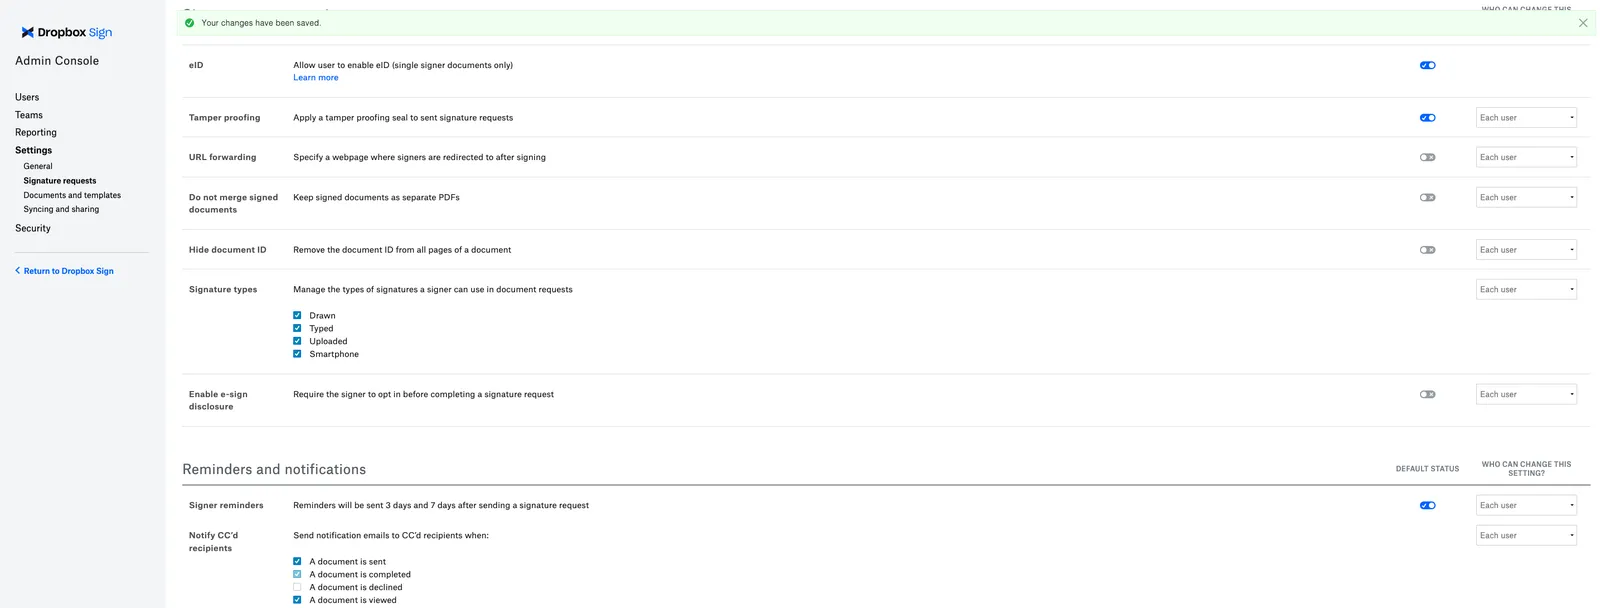Open Security in the sidebar
1600x608 pixels.
pos(33,228)
